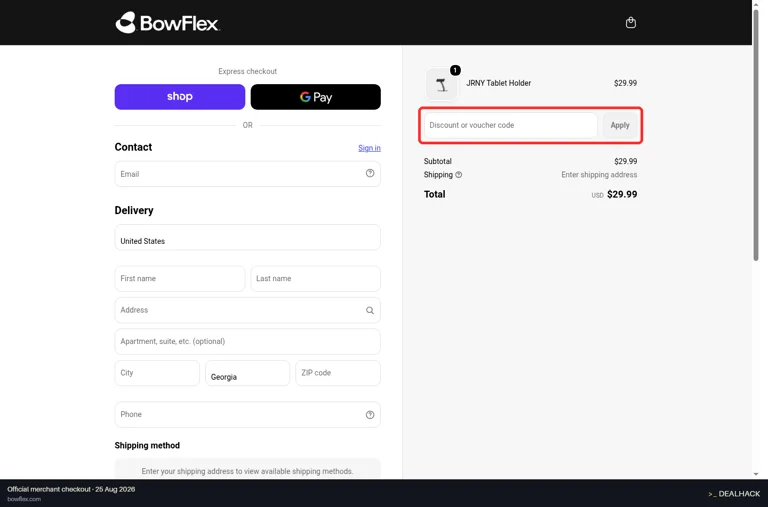Click the Enter shipping address text
Screen dimensions: 768x507
(599, 175)
